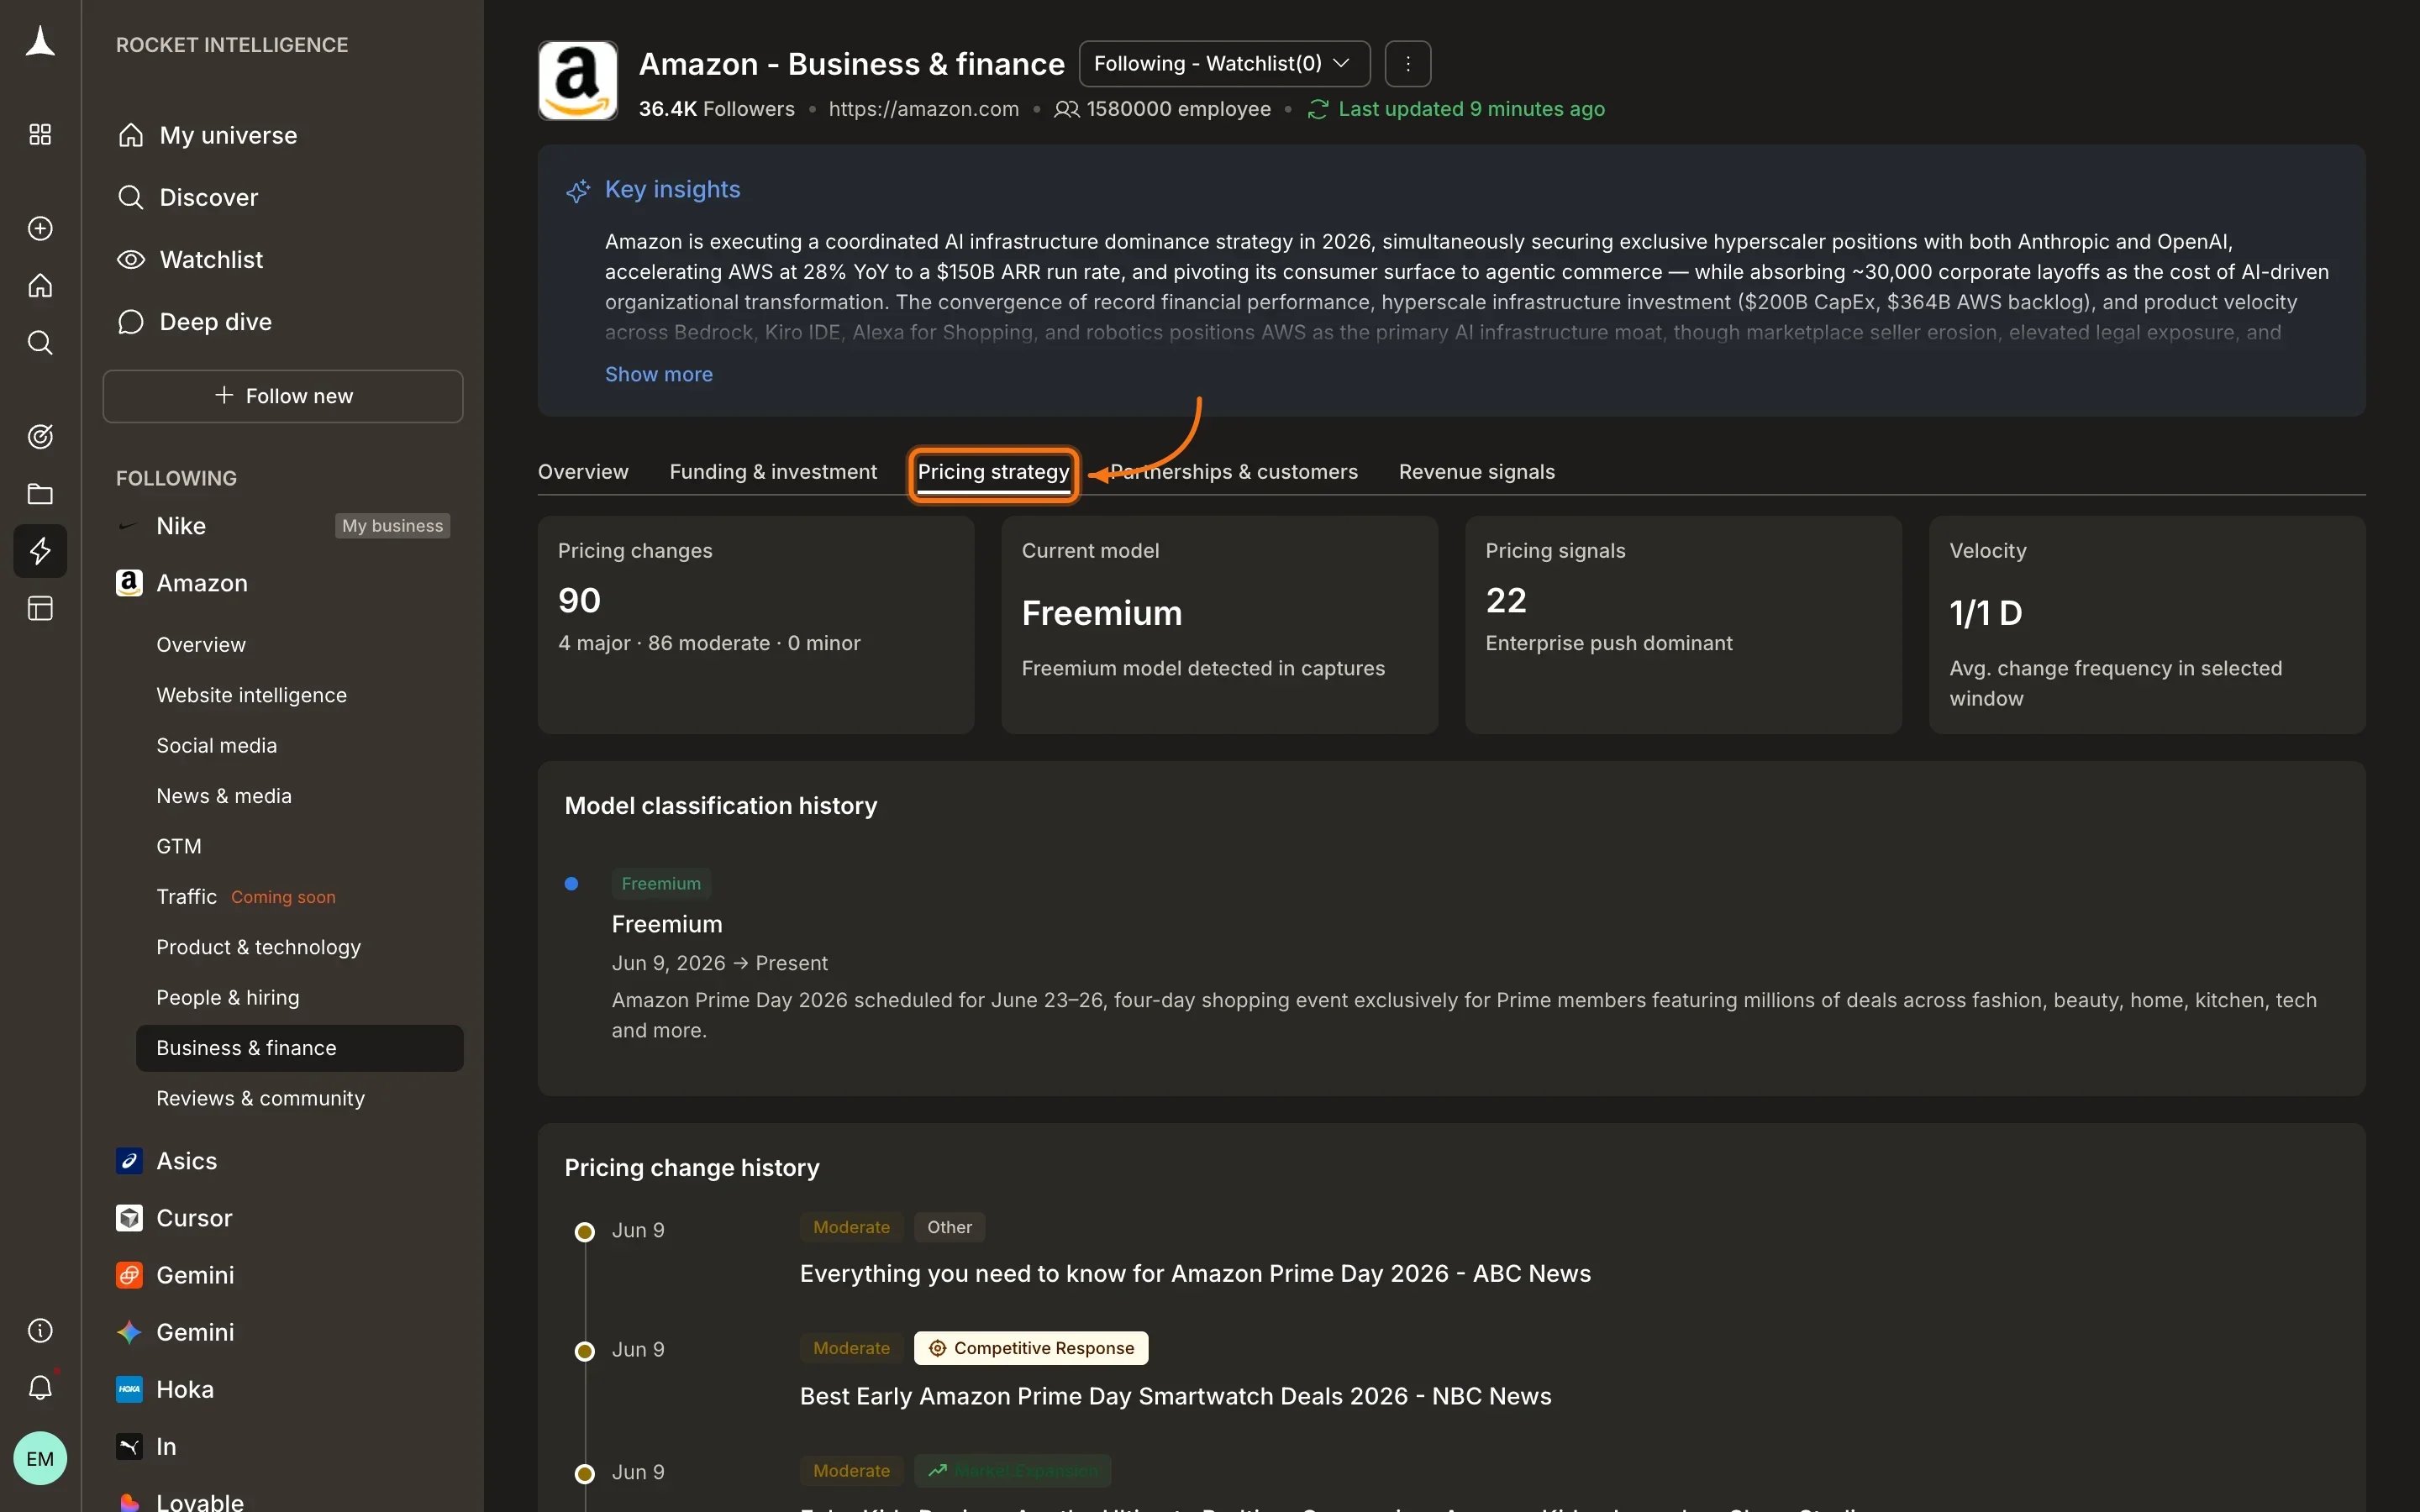The height and width of the screenshot is (1512, 2420).
Task: Click the Current model Freemium card
Action: 1220,625
